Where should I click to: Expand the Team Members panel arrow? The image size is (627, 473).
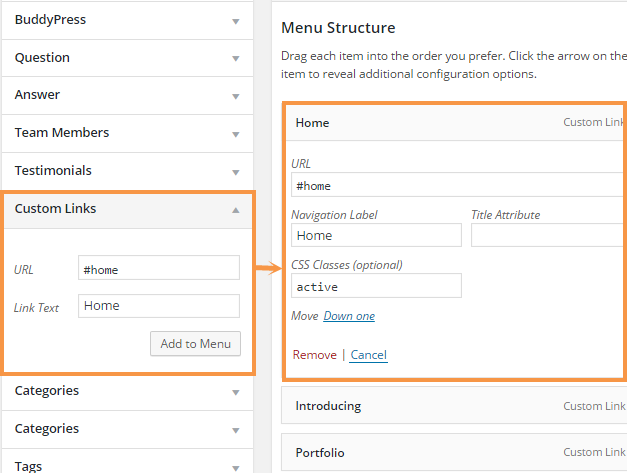pos(236,134)
